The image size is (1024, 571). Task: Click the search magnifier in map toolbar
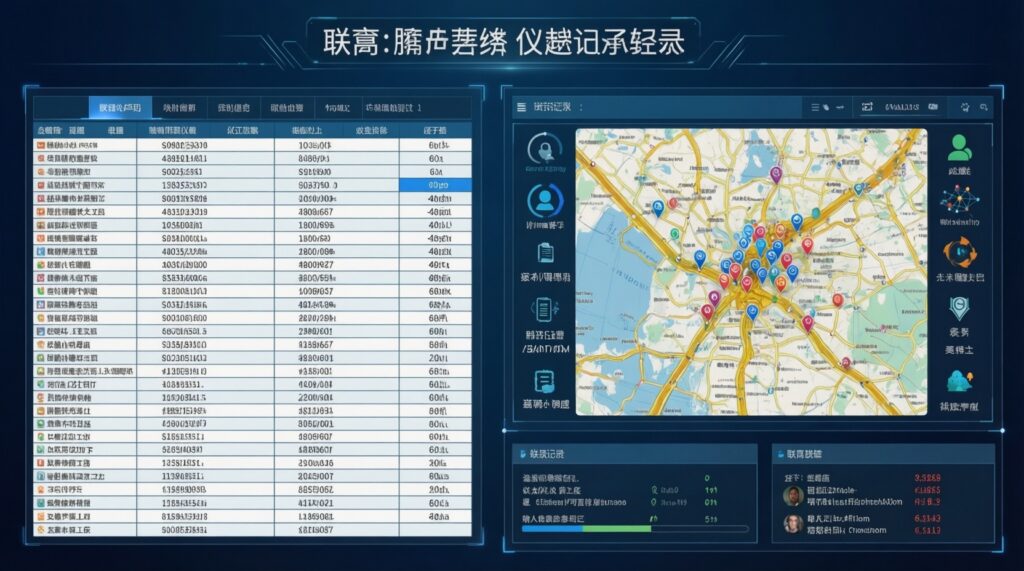(x=984, y=107)
